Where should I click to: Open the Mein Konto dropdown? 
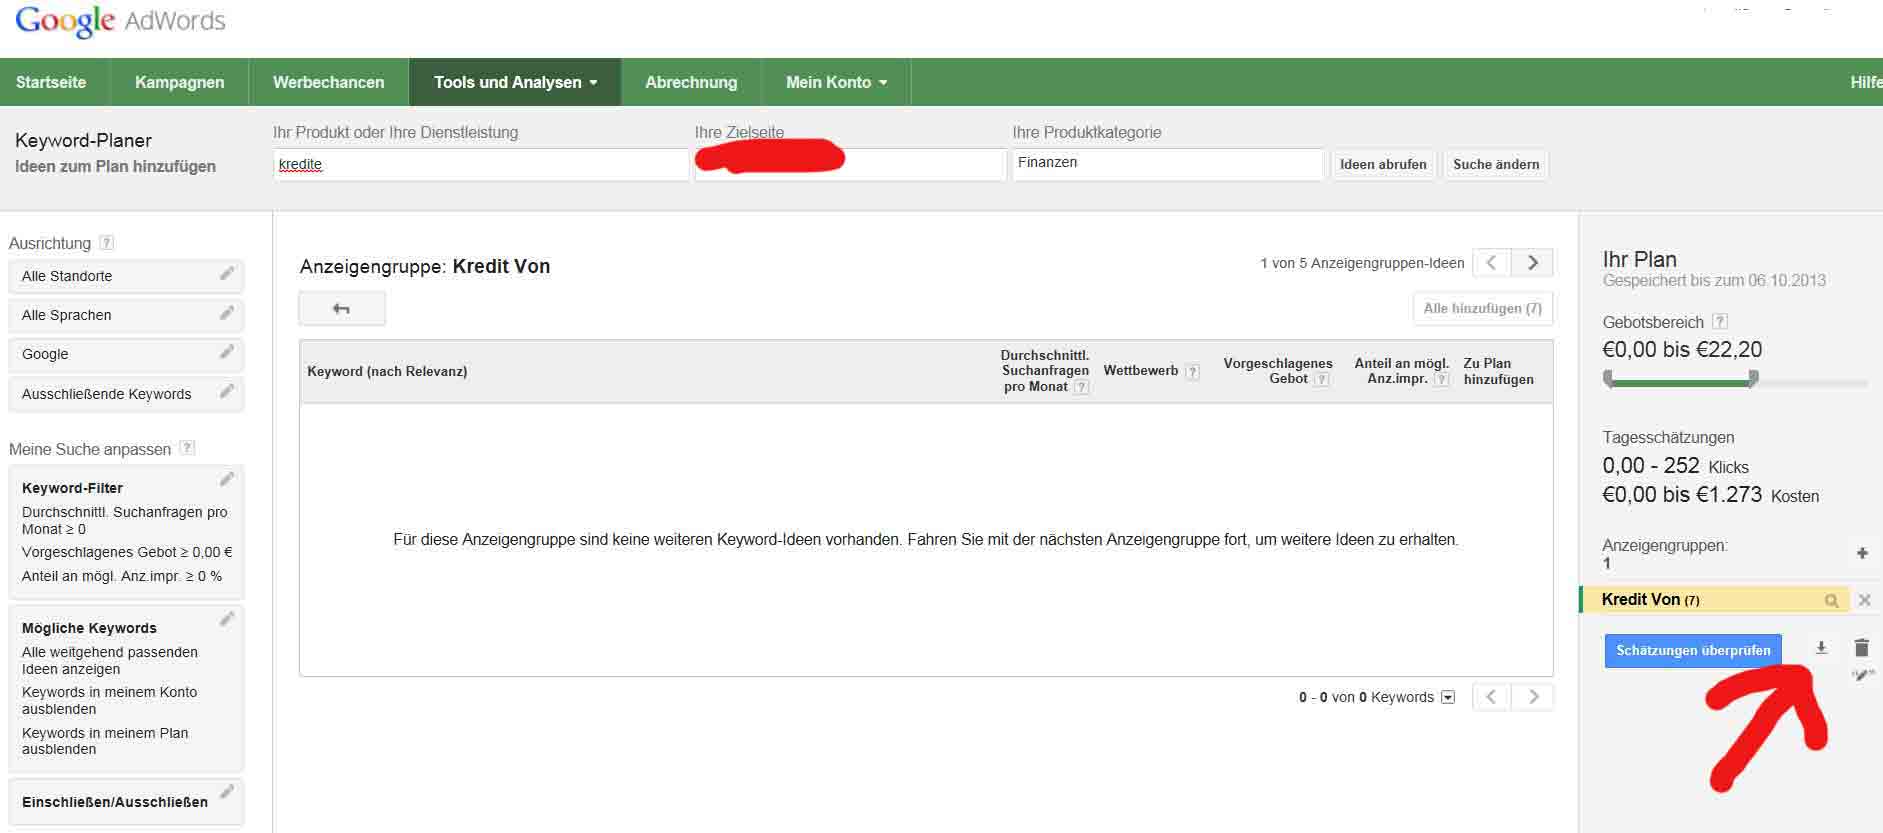pyautogui.click(x=836, y=82)
